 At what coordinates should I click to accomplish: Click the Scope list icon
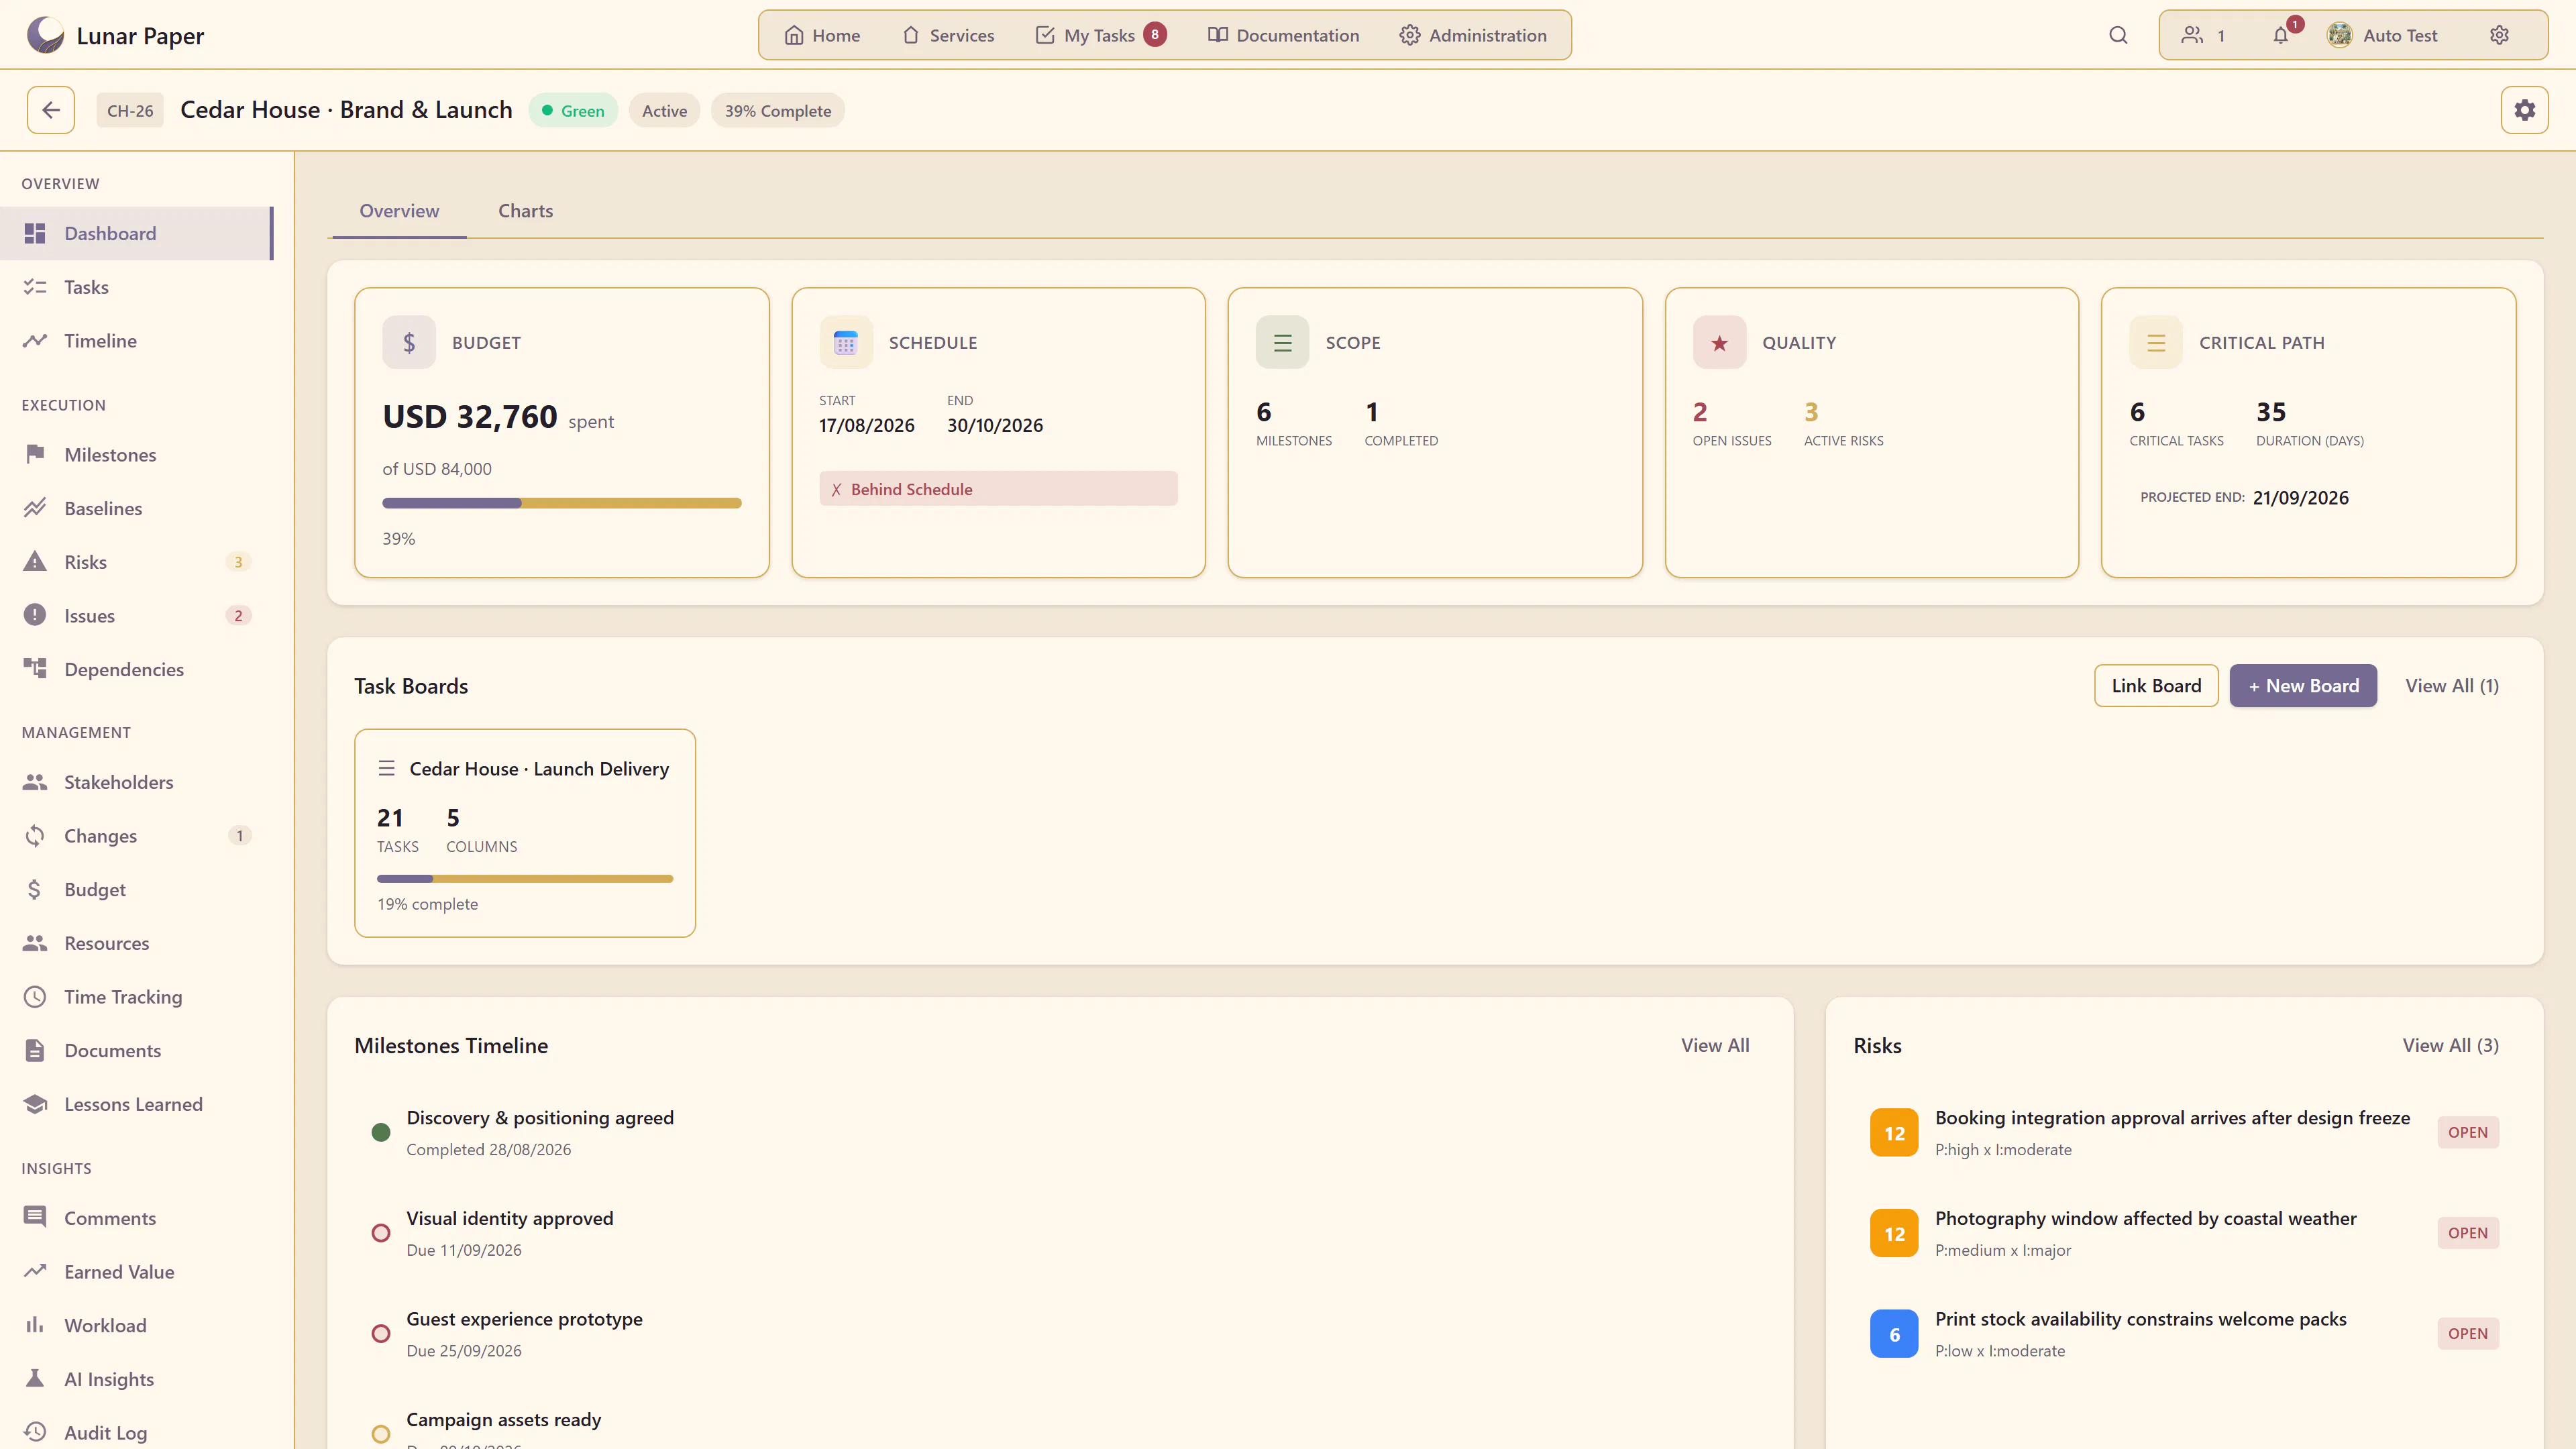(1283, 343)
